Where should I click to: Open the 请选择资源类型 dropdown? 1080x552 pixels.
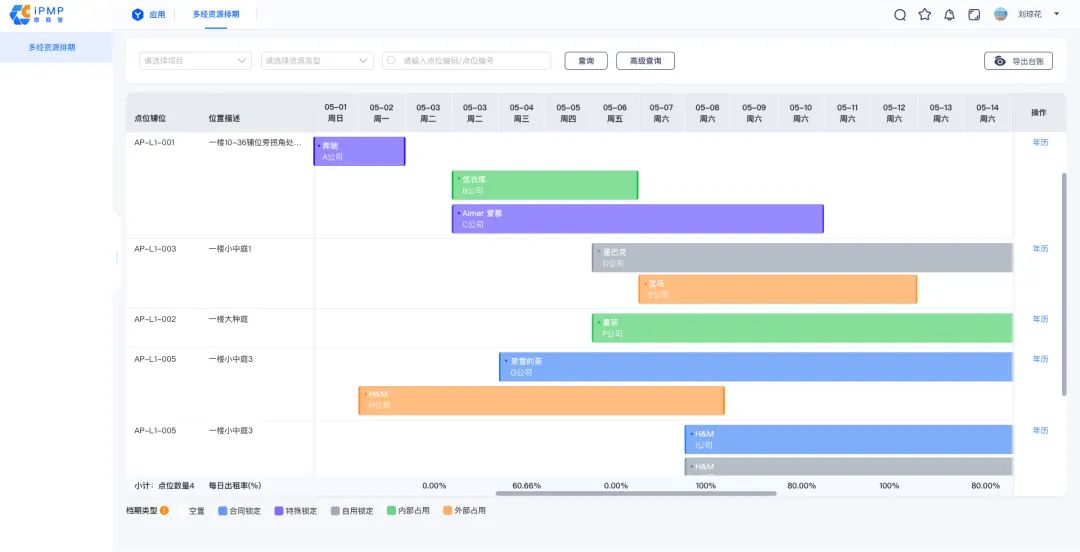coord(317,61)
